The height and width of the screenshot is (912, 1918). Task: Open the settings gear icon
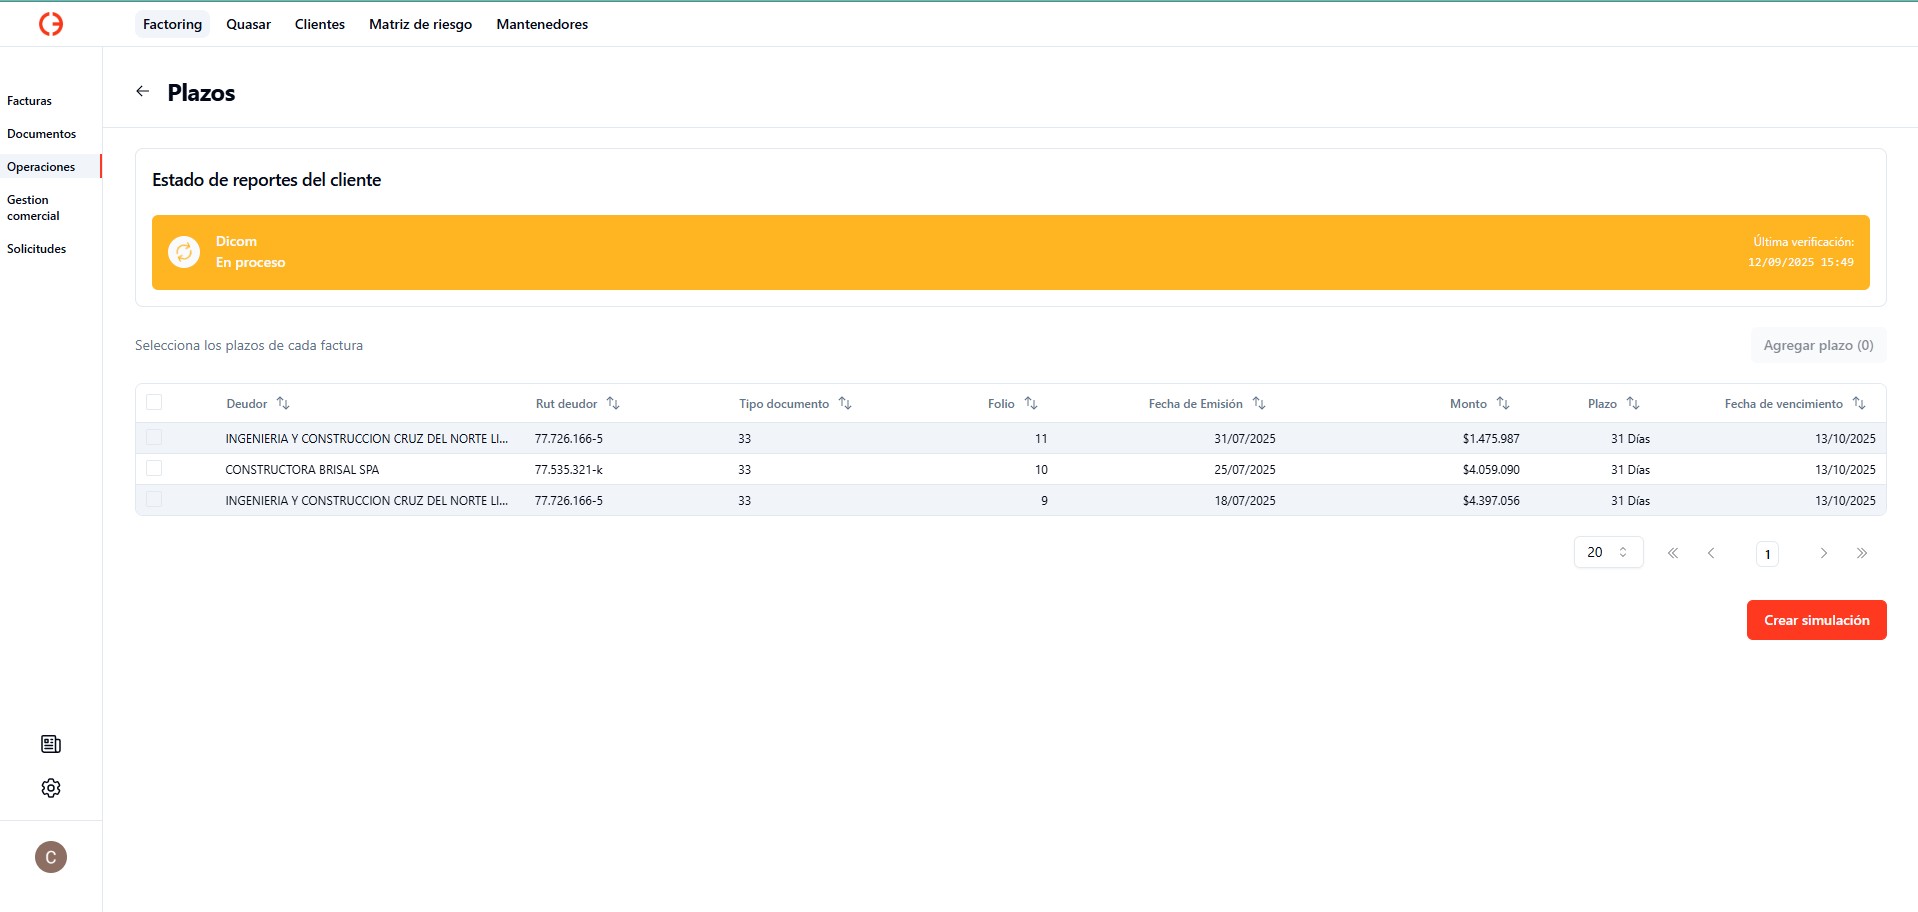point(51,788)
